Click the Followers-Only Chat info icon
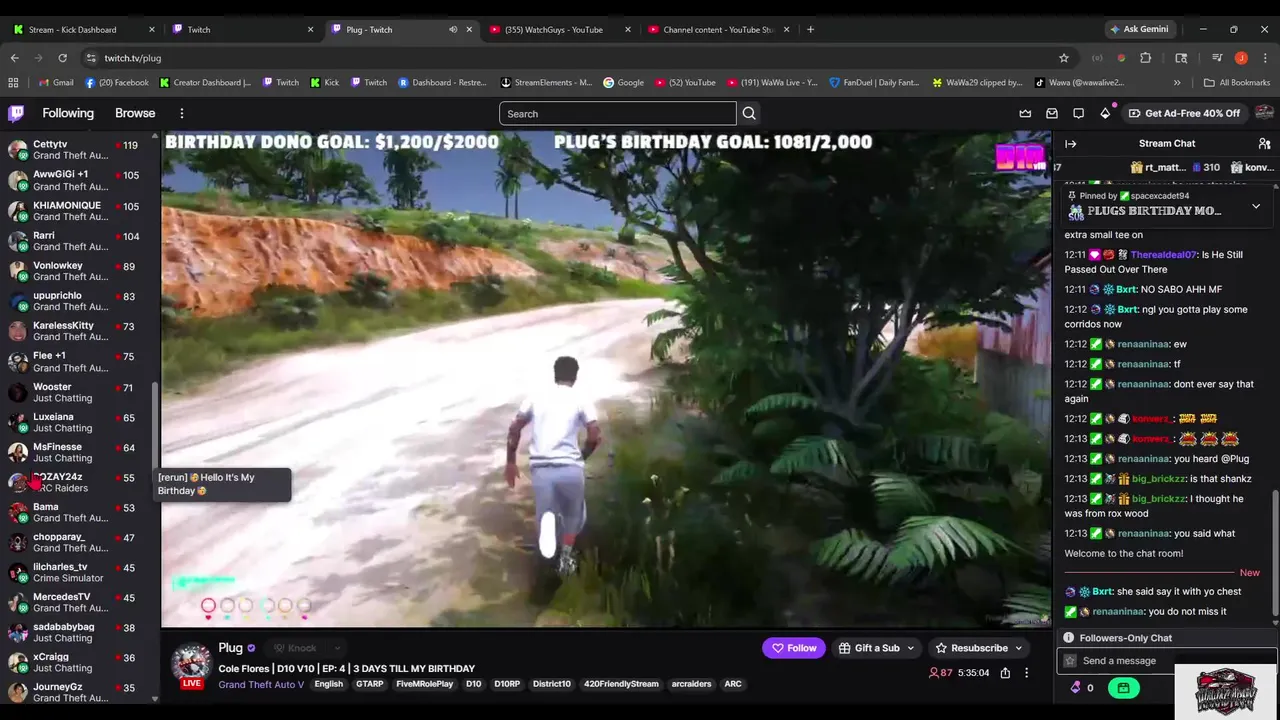1280x720 pixels. 1069,638
